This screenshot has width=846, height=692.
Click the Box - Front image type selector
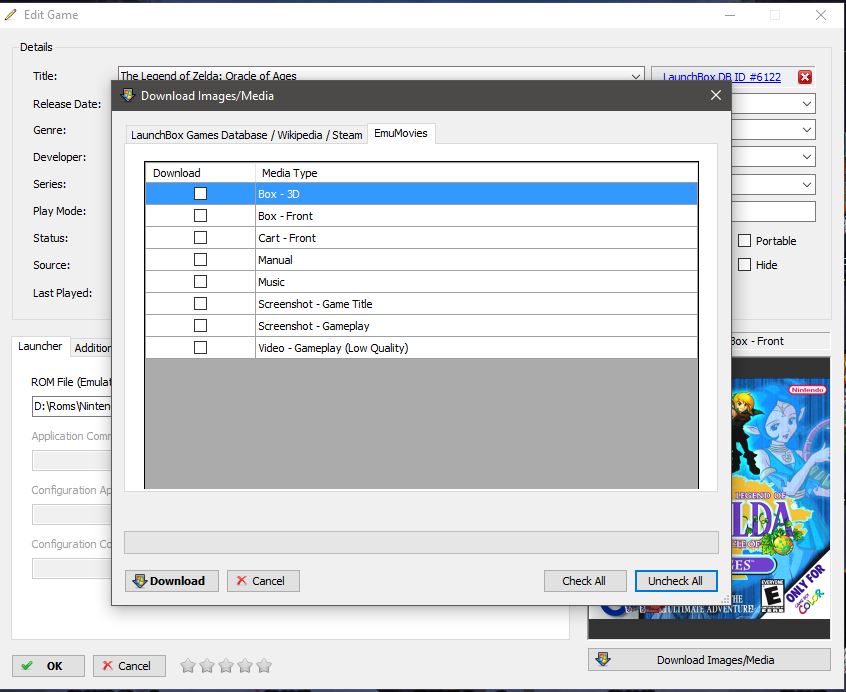click(x=780, y=341)
